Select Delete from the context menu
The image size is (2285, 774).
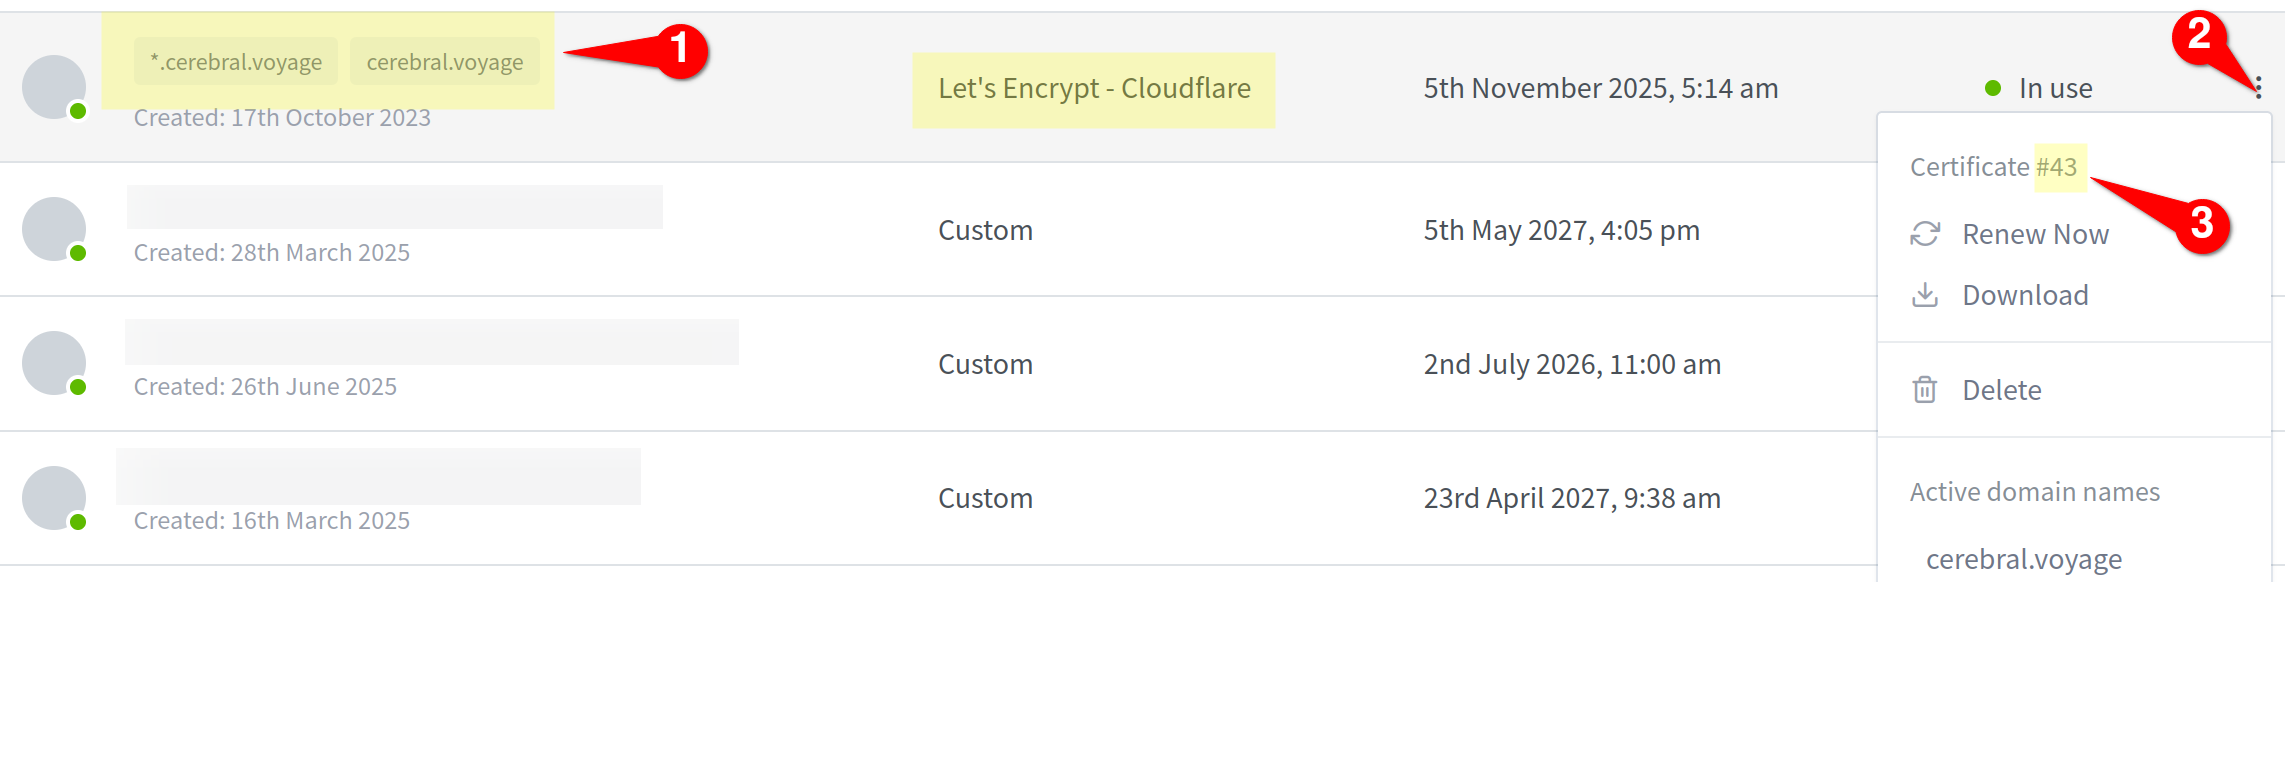click(2001, 389)
